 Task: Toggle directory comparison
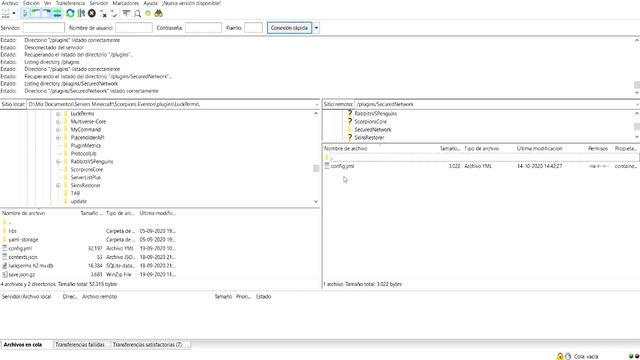(138, 13)
